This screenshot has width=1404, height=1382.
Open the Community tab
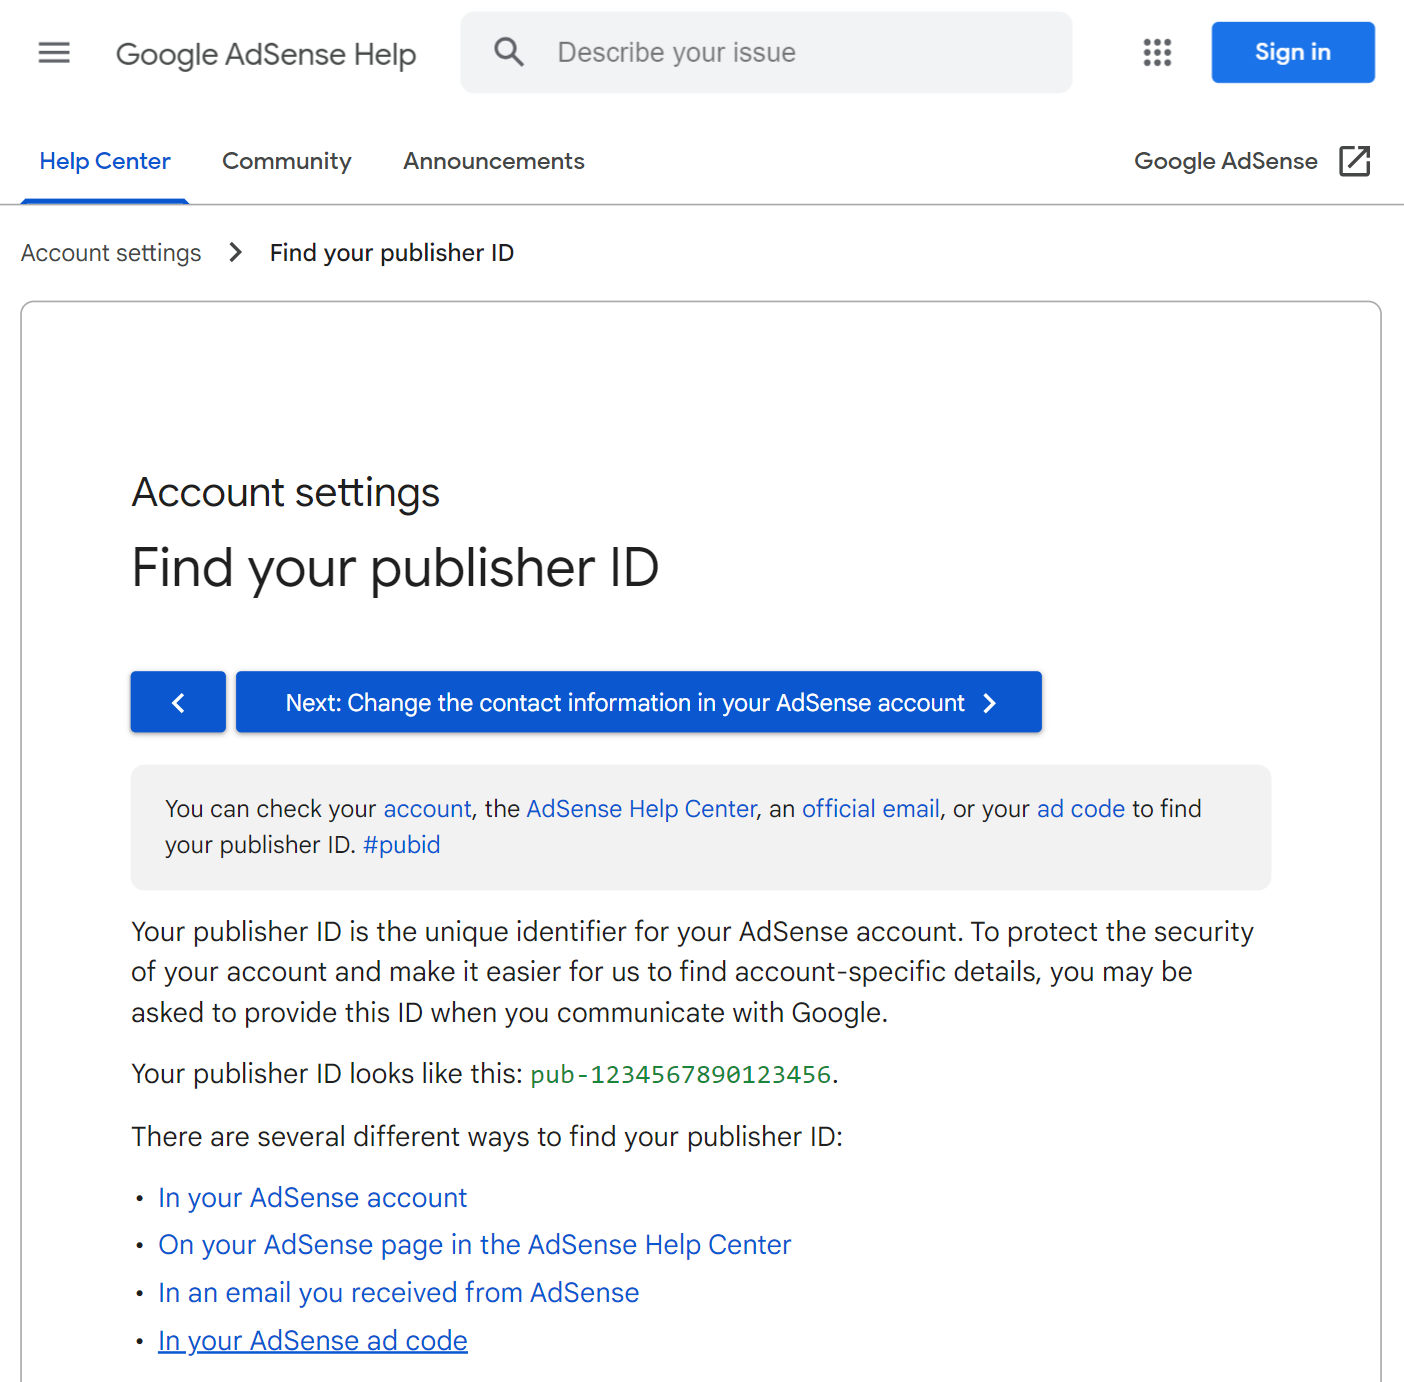click(287, 161)
